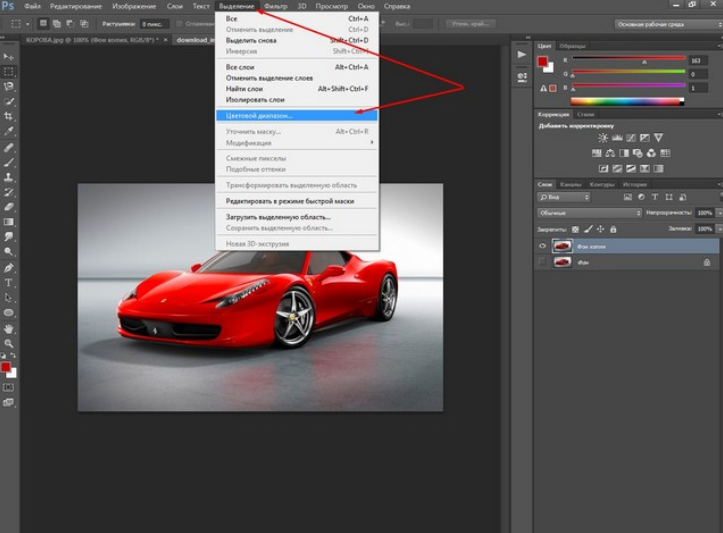Add Brightness/Contrast adjustment icon
The height and width of the screenshot is (533, 723).
(x=603, y=138)
